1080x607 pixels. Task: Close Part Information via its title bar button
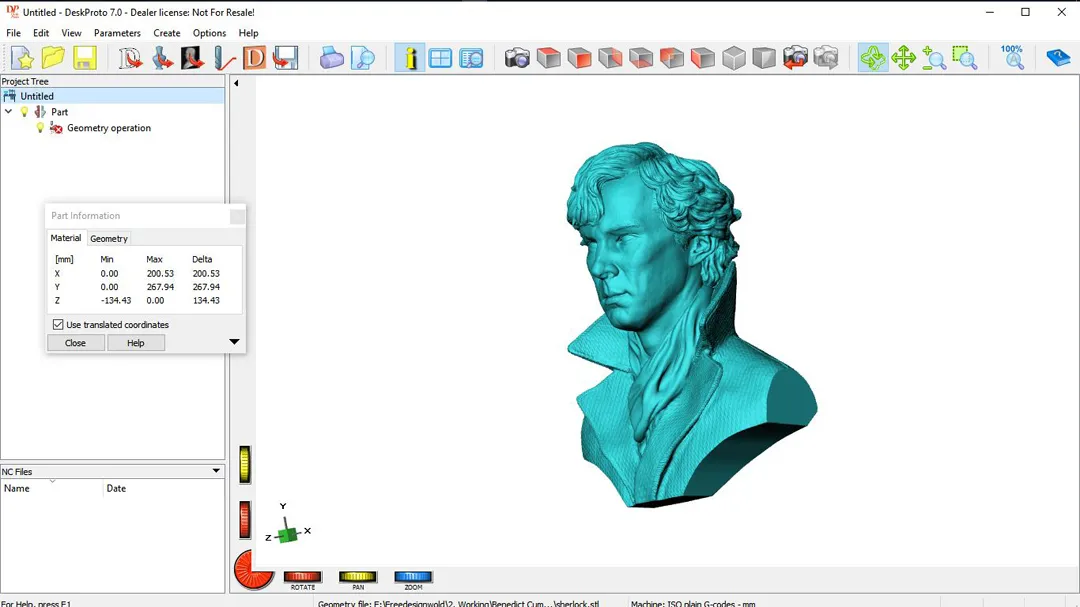coord(237,216)
